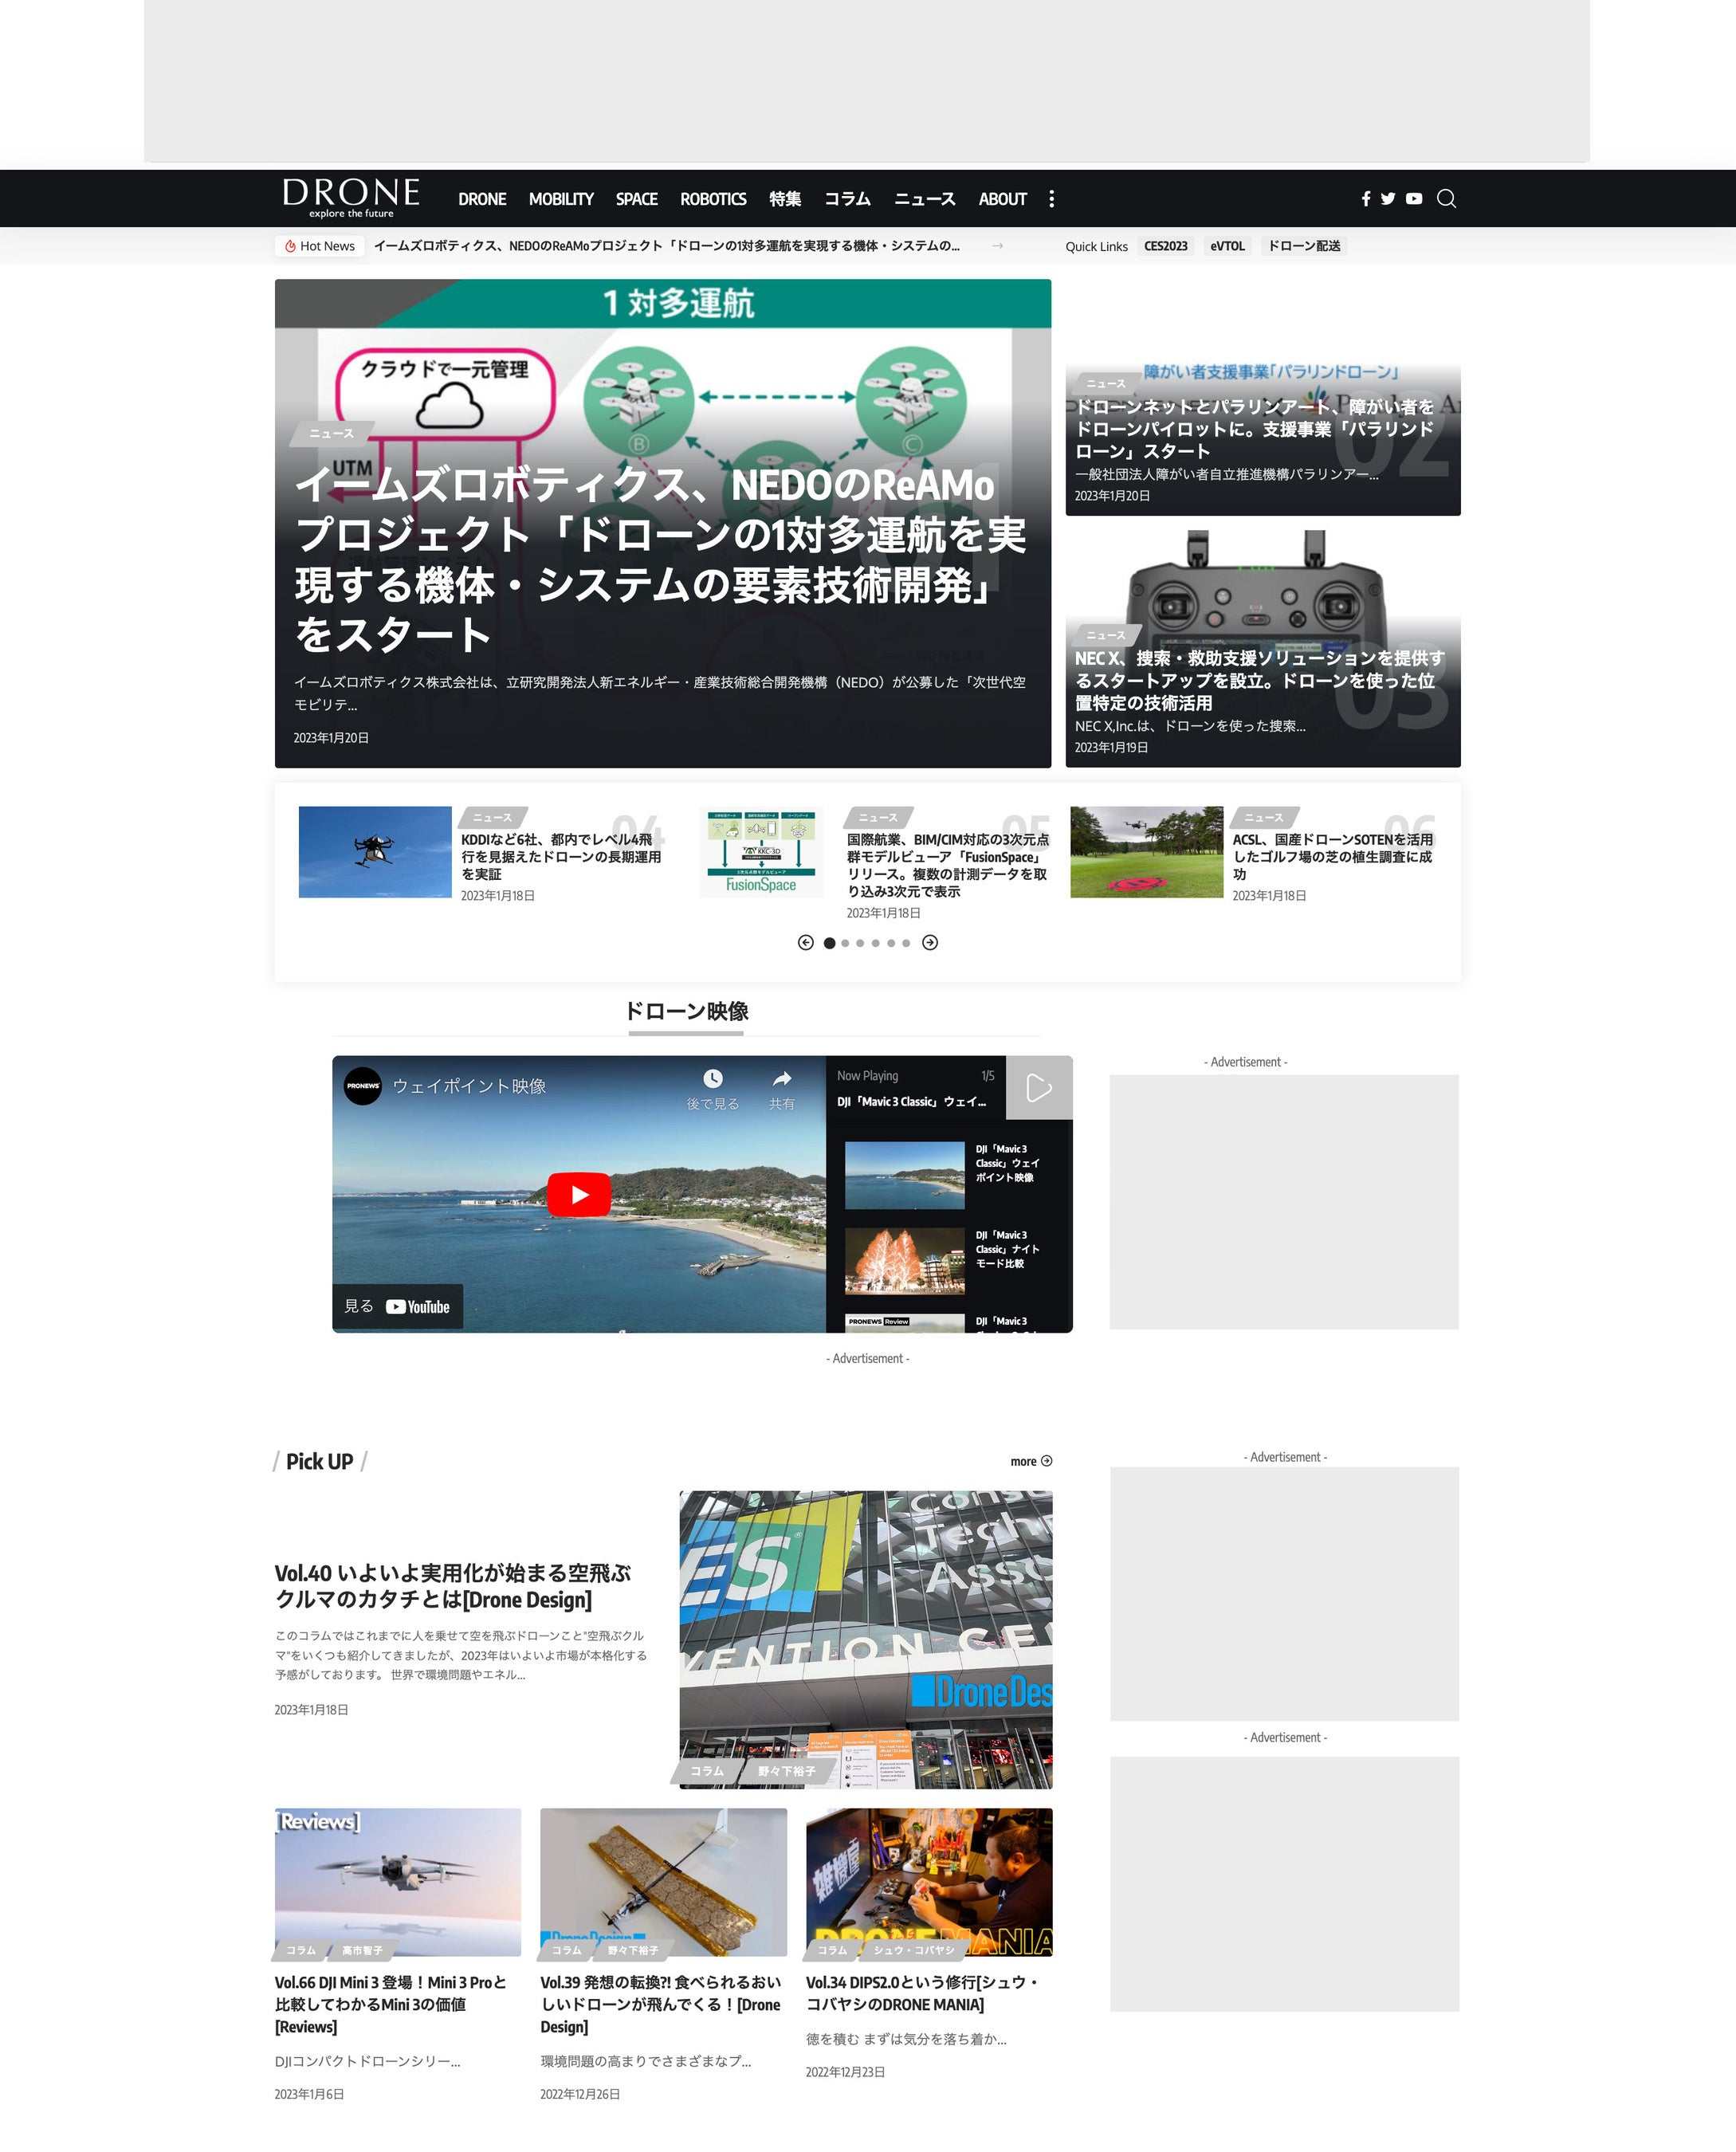Open the YouTube icon in header
The width and height of the screenshot is (1736, 2152).
click(x=1413, y=199)
